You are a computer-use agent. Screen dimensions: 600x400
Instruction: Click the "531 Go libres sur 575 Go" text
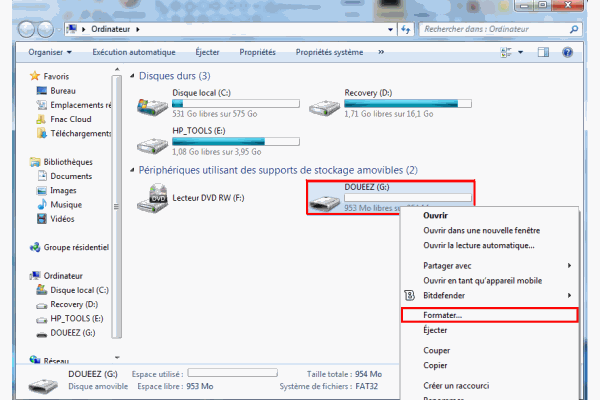pos(215,114)
